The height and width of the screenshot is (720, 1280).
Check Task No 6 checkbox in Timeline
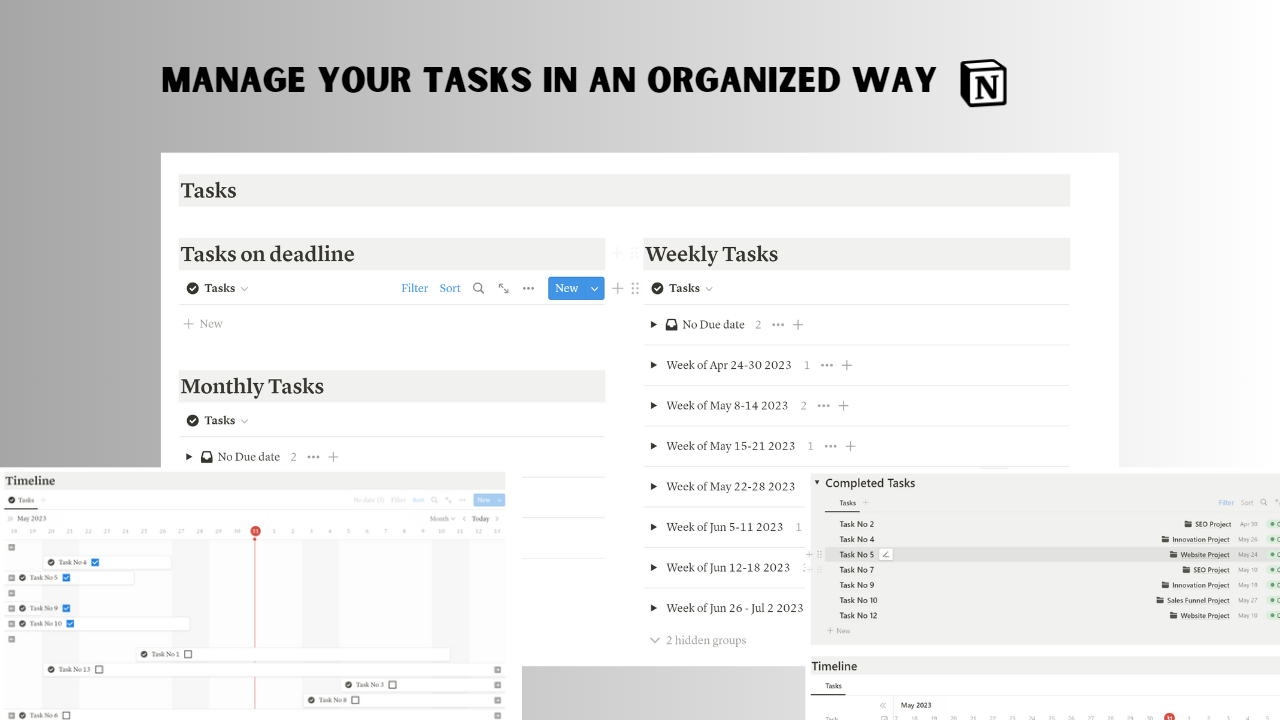(x=66, y=715)
